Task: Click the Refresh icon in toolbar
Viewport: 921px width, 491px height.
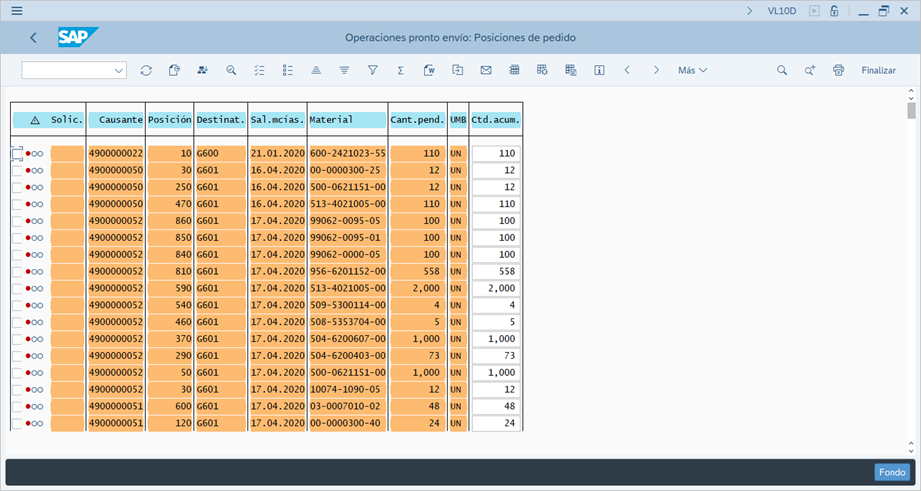Action: point(146,71)
